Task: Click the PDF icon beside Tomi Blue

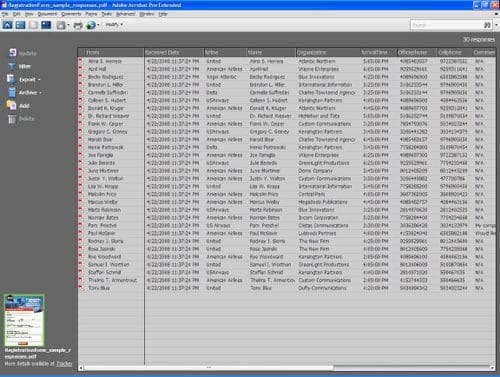Action: click(81, 288)
